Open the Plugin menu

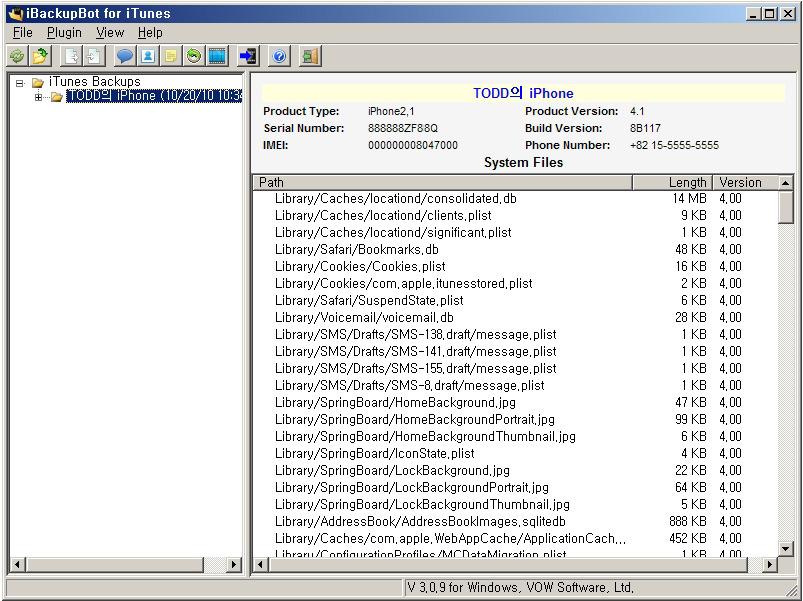(64, 33)
